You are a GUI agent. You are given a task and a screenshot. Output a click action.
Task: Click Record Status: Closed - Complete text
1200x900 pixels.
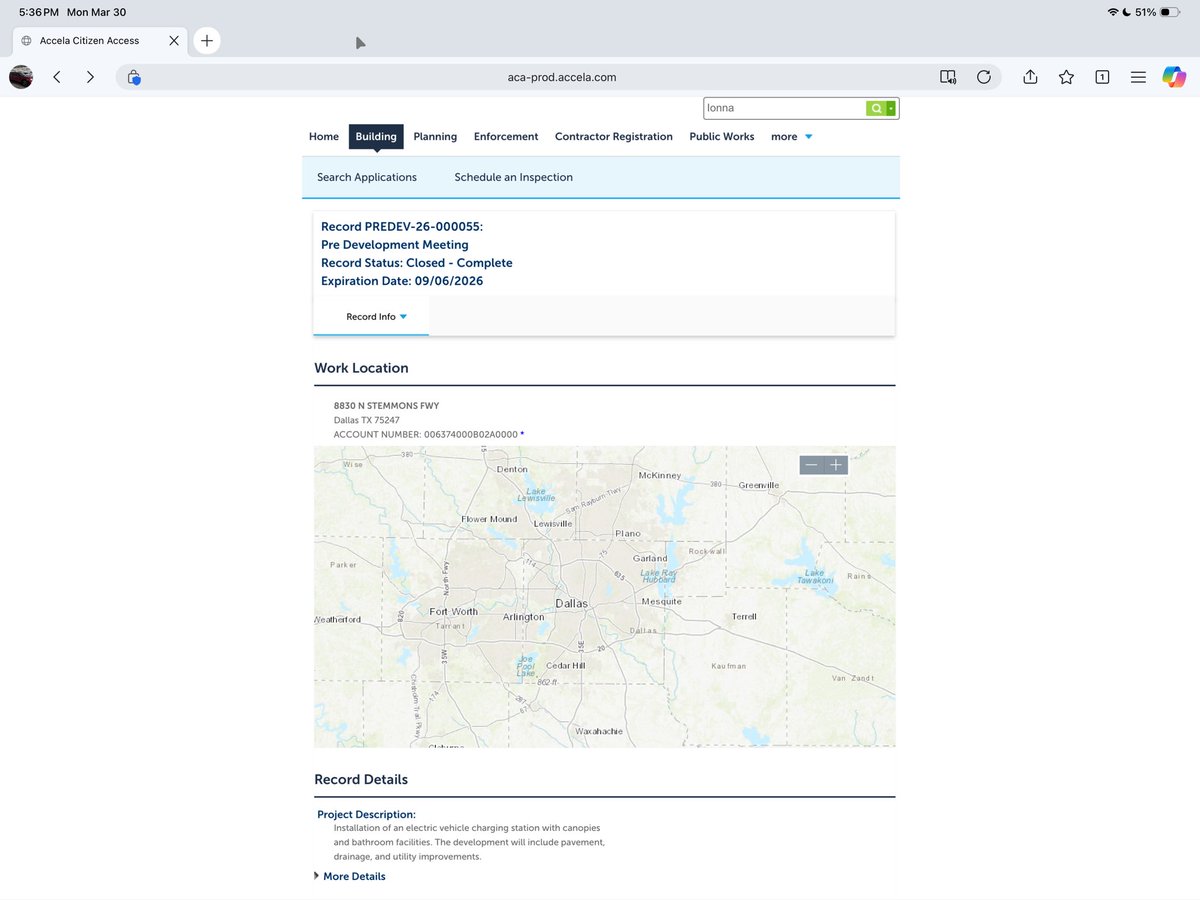417,263
